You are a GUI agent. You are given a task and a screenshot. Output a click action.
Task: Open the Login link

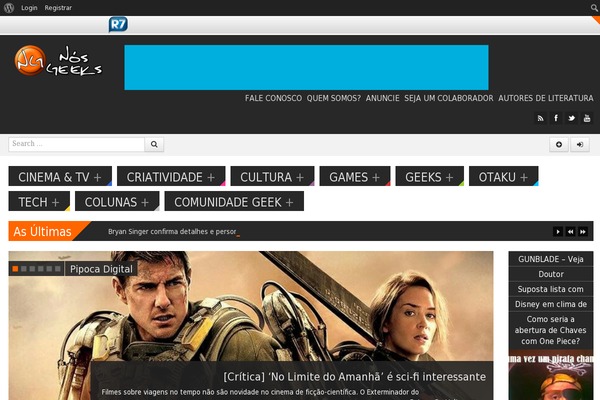pos(29,8)
